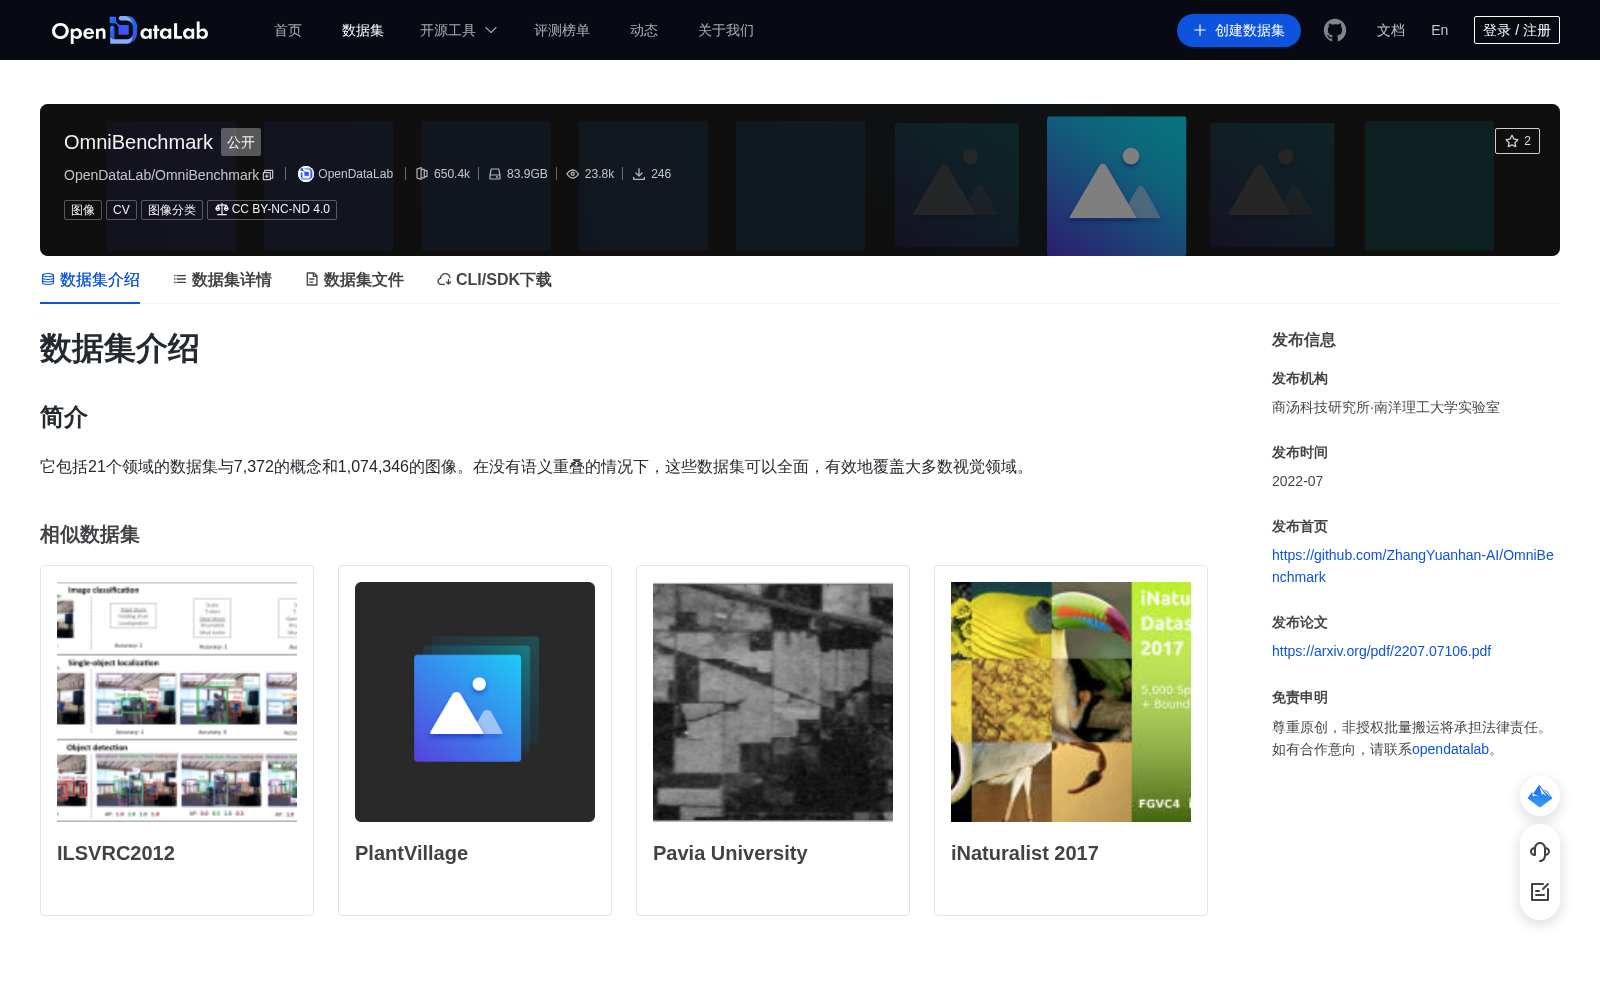Open the iNaturalist 2017 dataset thumbnail
This screenshot has height=1000, width=1600.
click(x=1071, y=702)
